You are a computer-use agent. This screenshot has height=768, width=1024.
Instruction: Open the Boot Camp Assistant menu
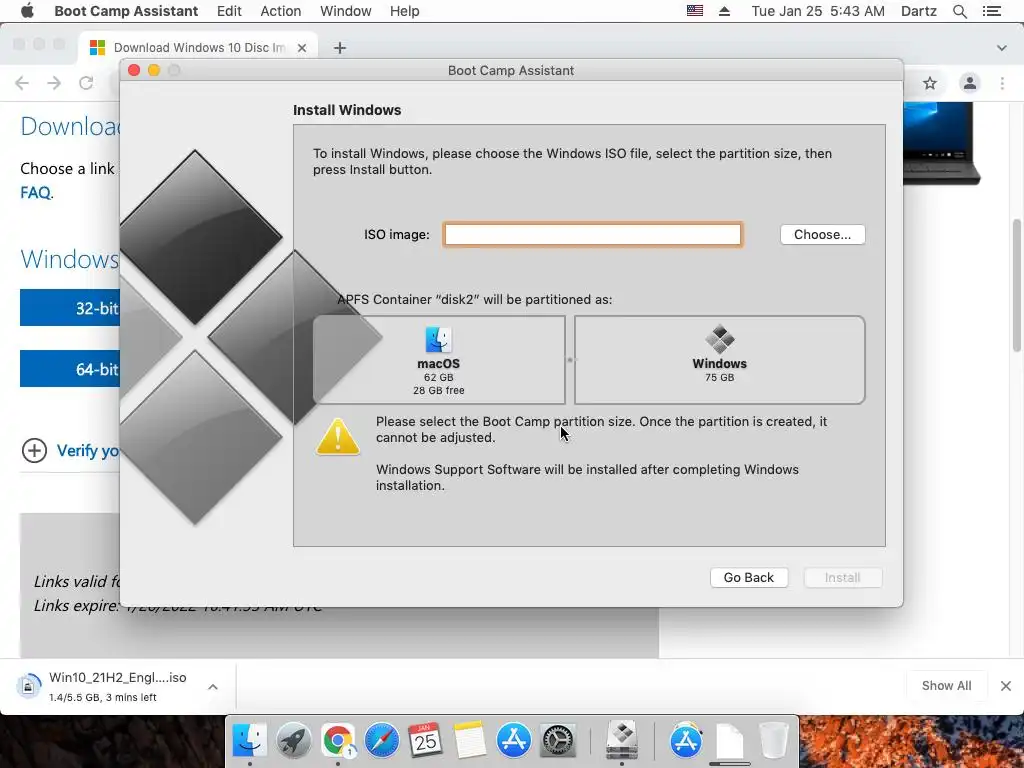click(126, 11)
